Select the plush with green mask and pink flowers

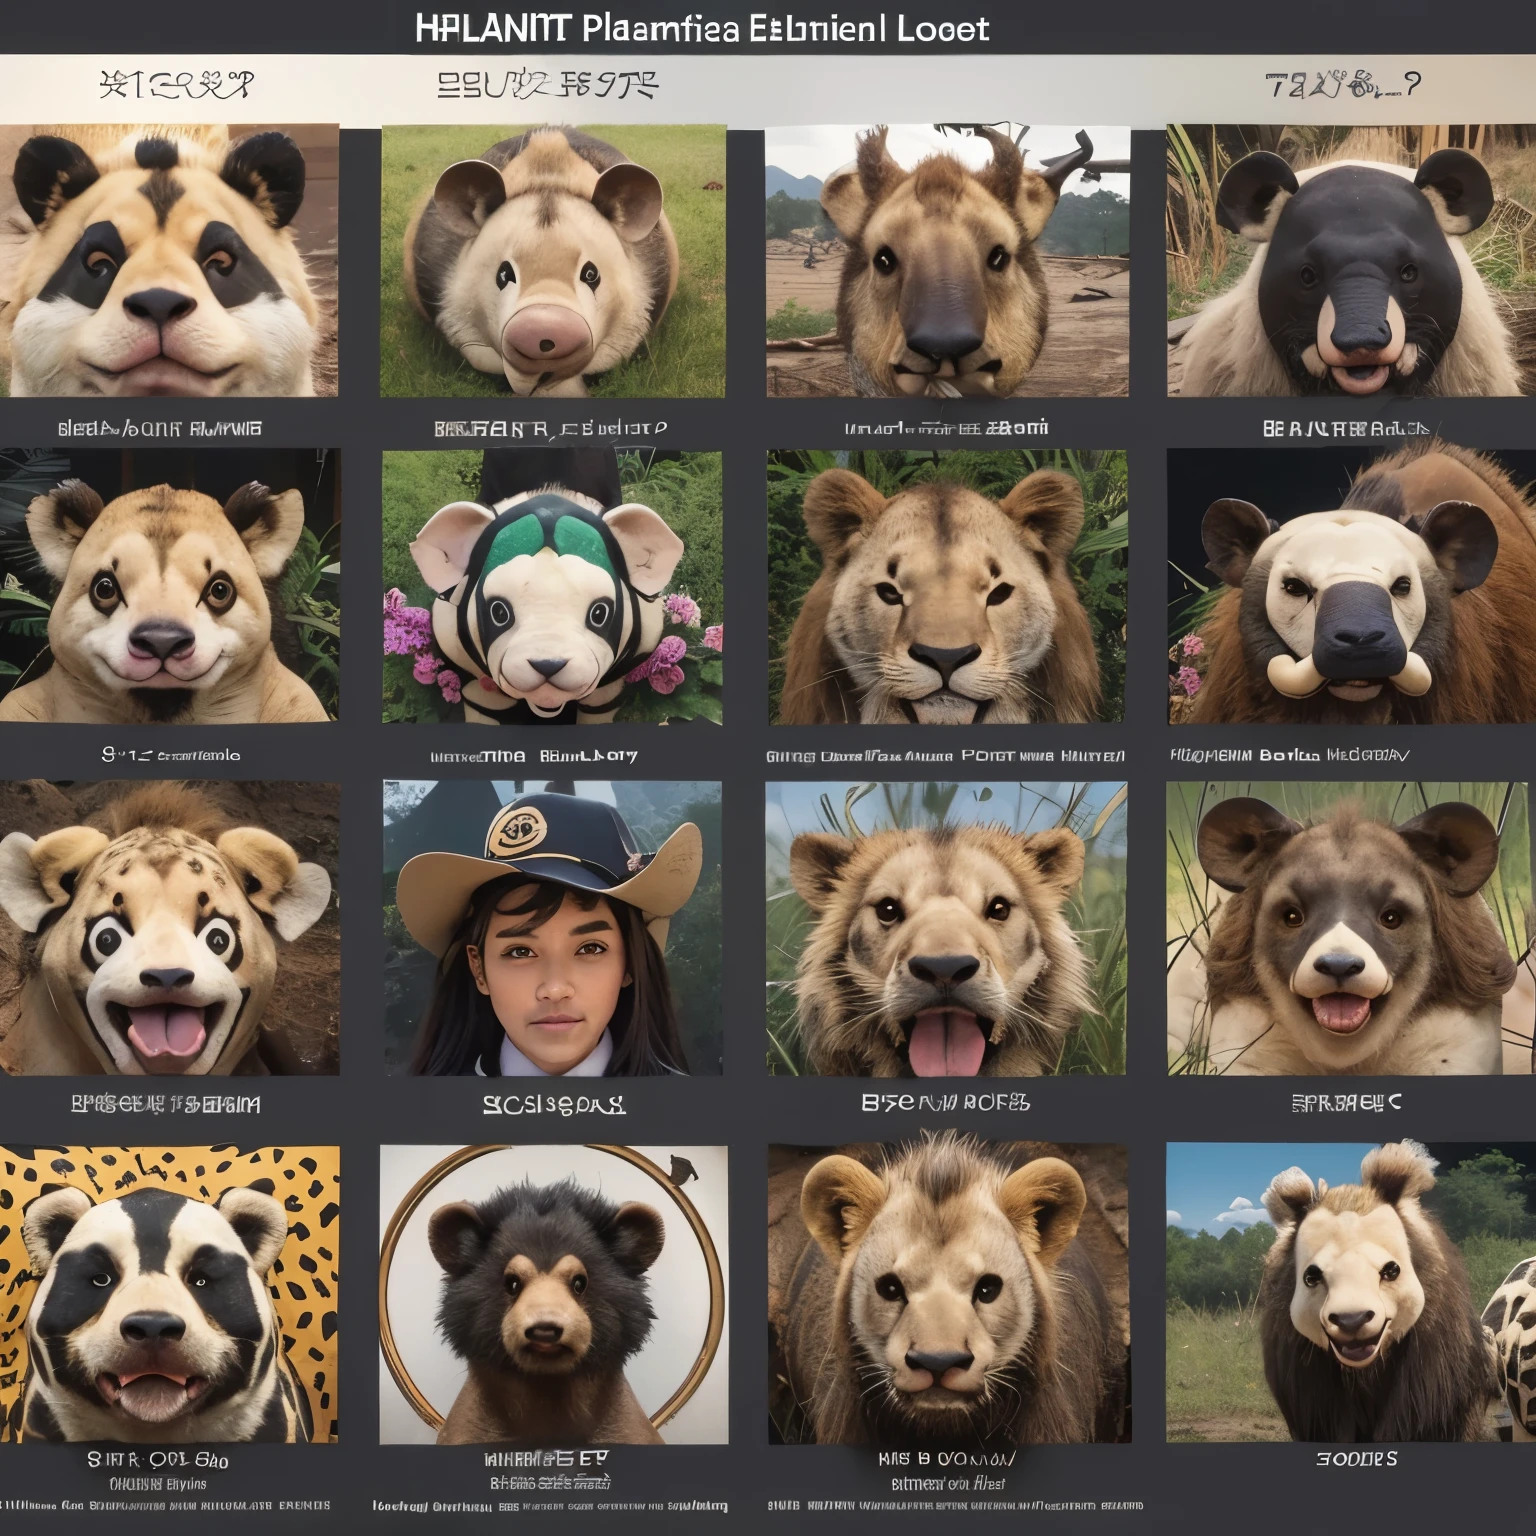coord(552,587)
